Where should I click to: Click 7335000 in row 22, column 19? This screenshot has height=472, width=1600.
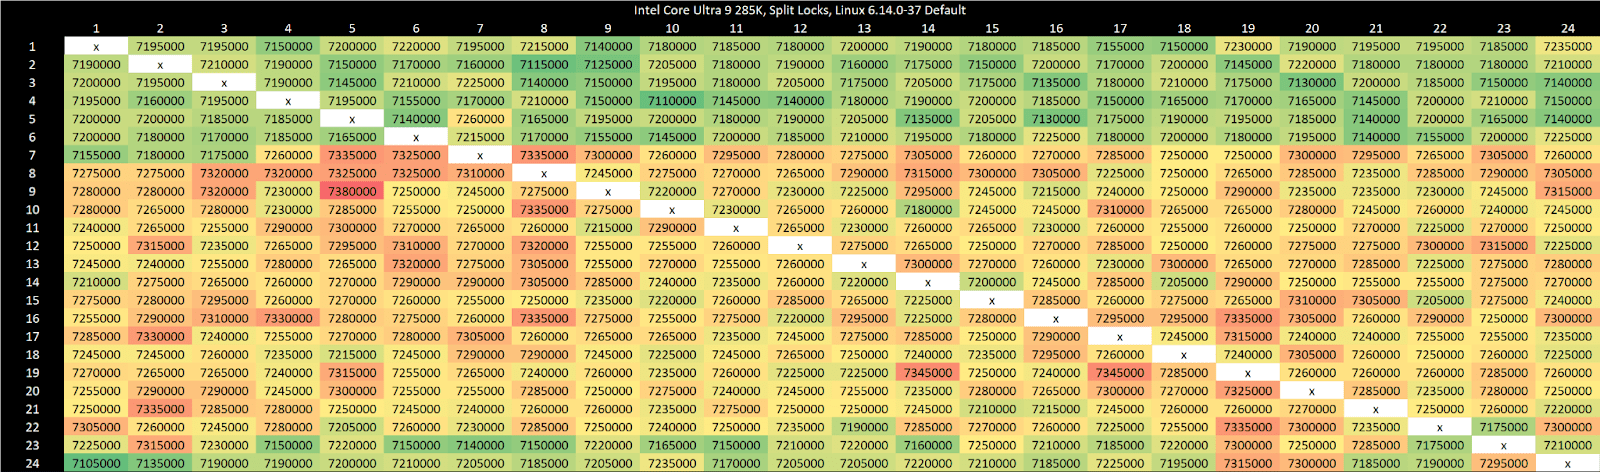(x=1248, y=427)
